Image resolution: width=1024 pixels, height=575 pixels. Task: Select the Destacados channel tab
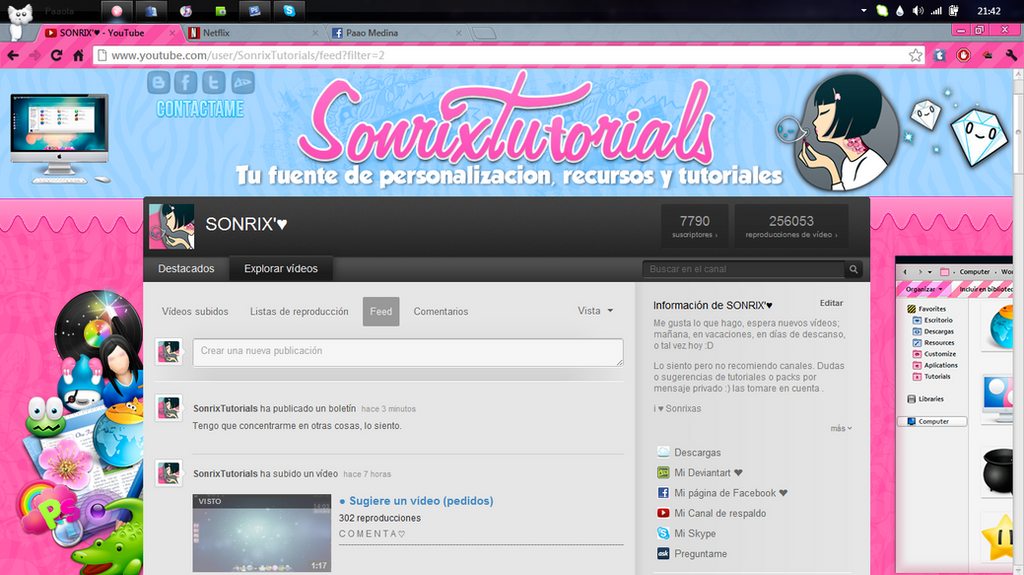coord(186,269)
